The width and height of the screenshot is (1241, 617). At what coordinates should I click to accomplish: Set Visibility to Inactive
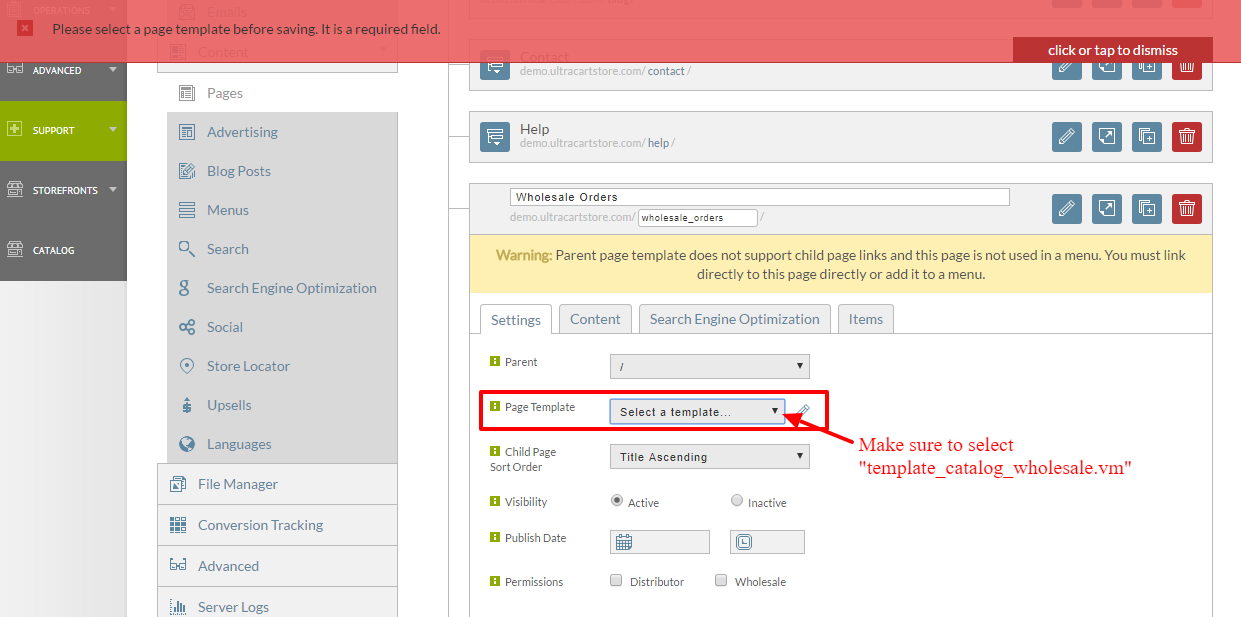(737, 501)
